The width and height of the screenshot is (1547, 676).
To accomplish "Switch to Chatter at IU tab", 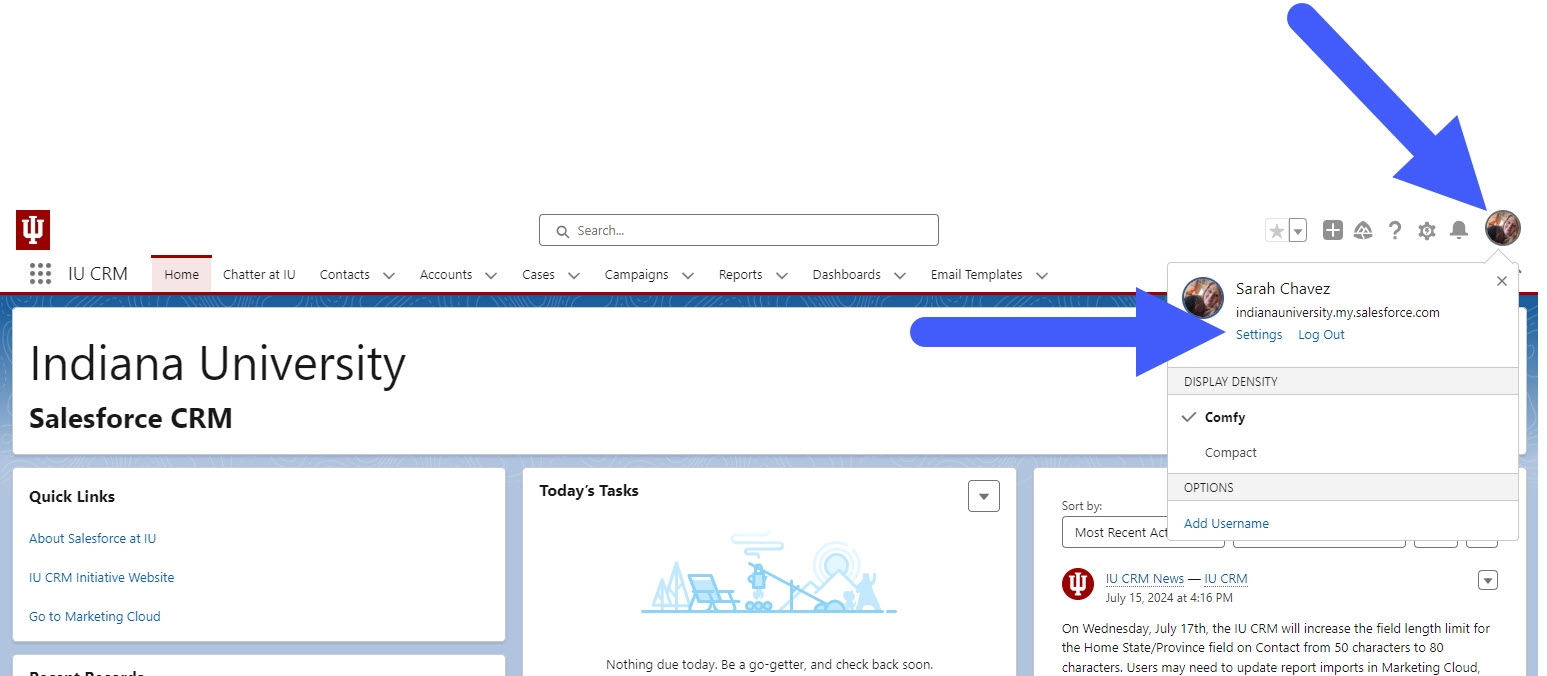I will coord(259,274).
